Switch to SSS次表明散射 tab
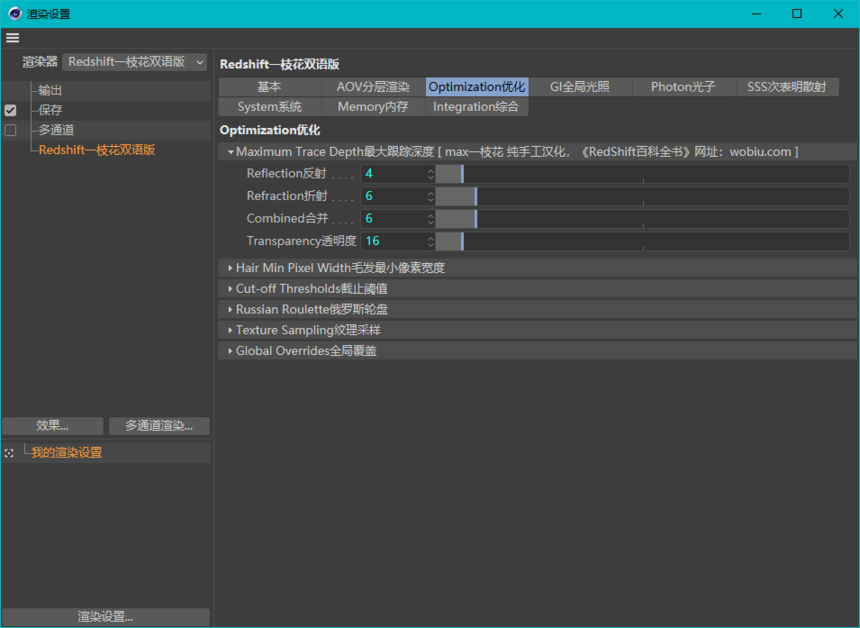Screen dimensions: 860x628 pyautogui.click(x=787, y=87)
